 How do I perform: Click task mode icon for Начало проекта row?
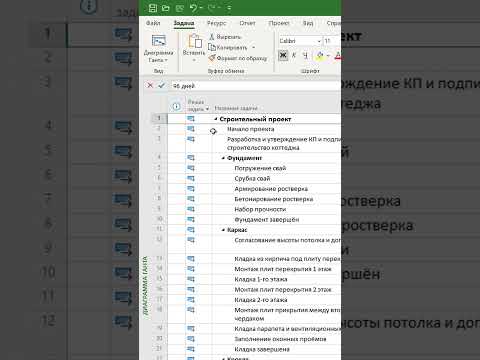point(191,129)
